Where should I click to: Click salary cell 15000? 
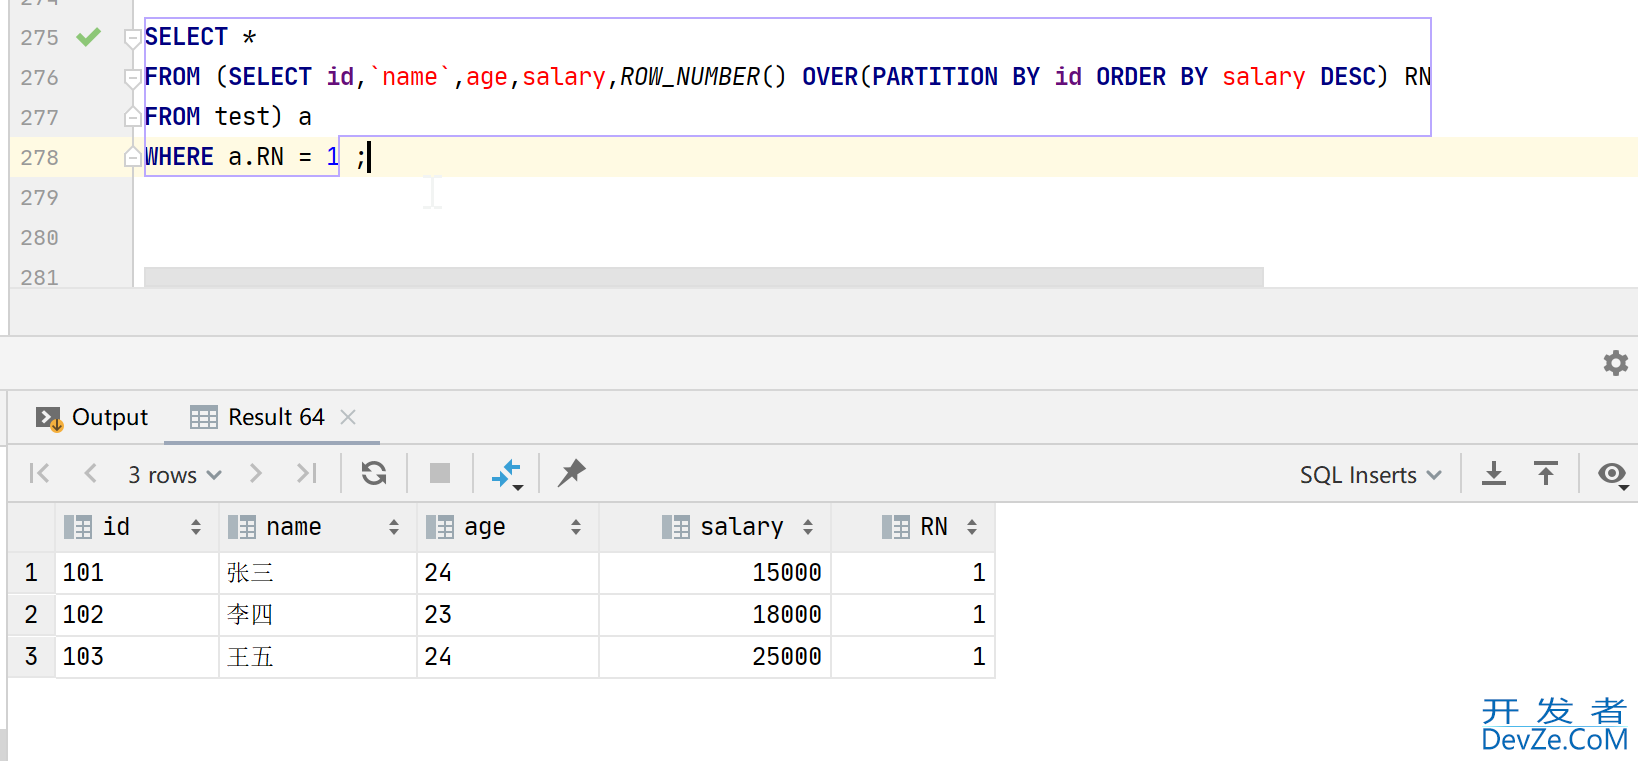(x=715, y=573)
